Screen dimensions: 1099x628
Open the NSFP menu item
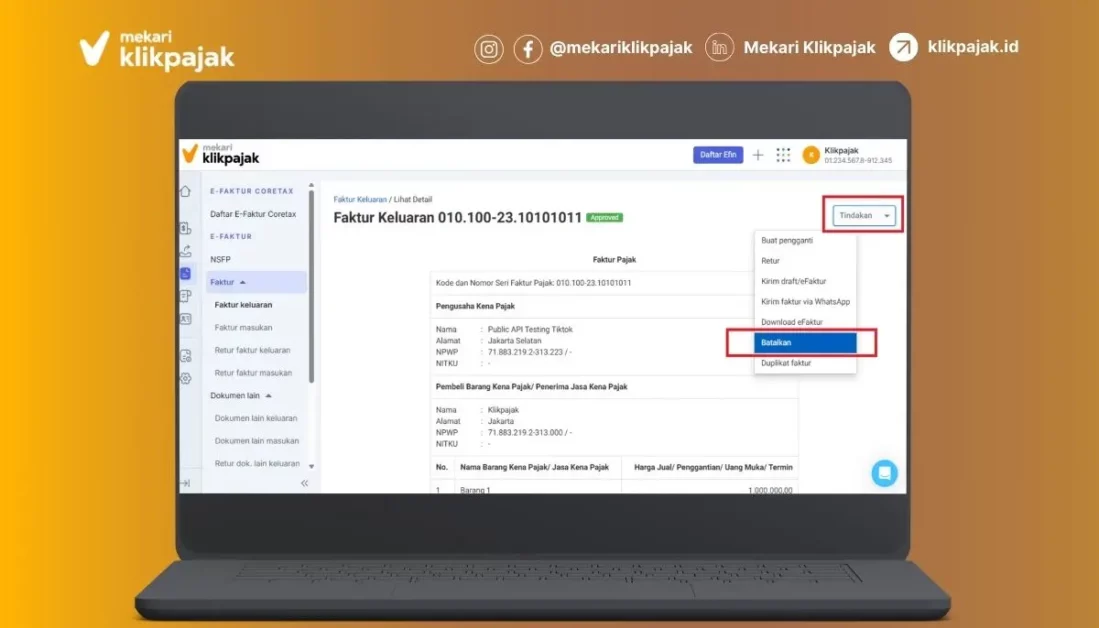tap(220, 259)
